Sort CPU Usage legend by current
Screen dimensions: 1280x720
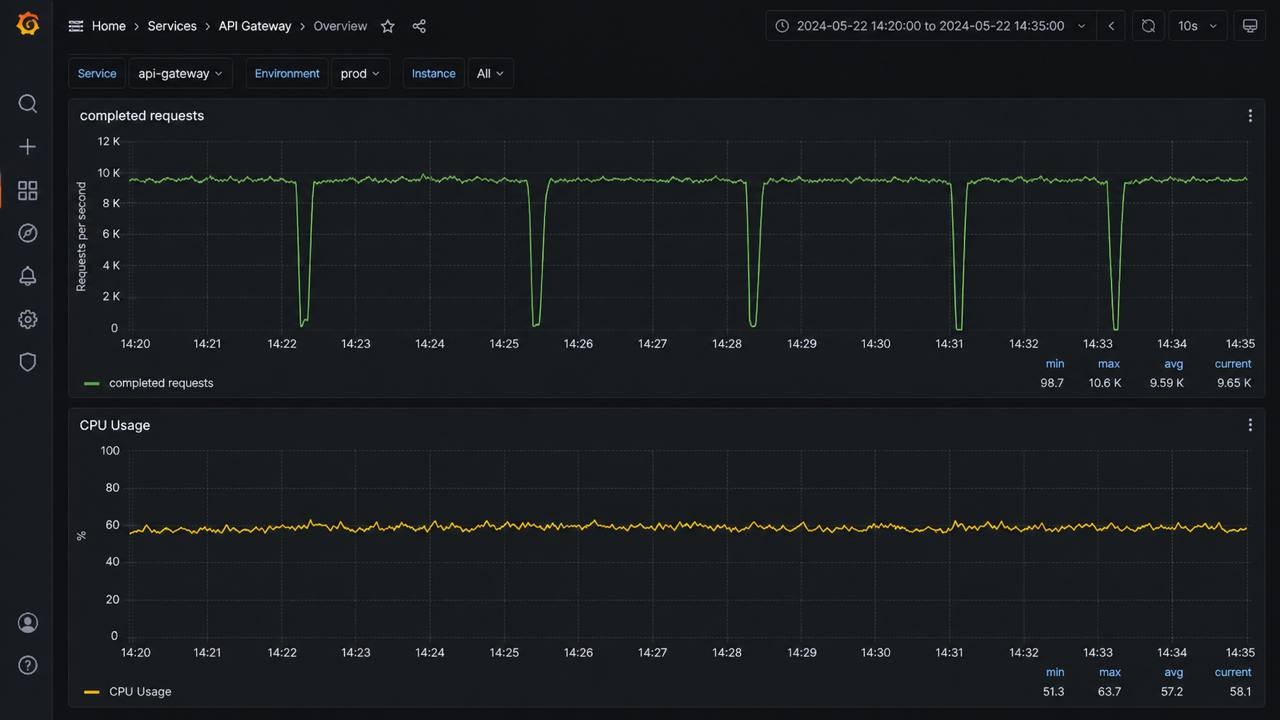1233,673
